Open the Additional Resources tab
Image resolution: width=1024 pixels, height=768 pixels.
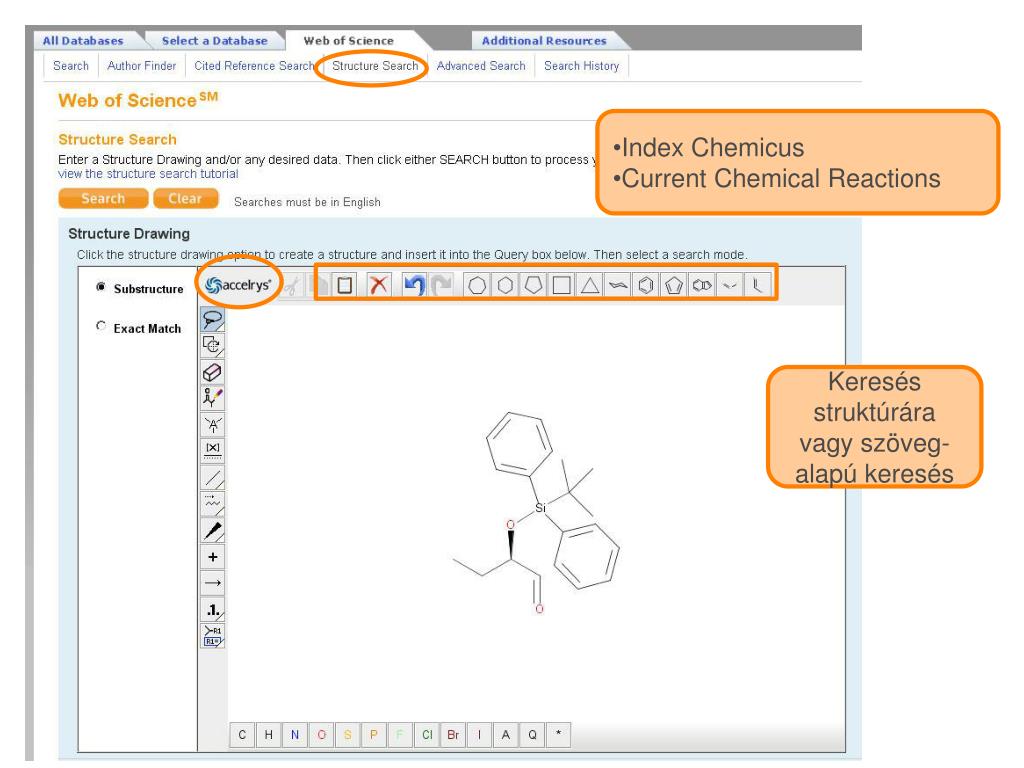(x=544, y=40)
